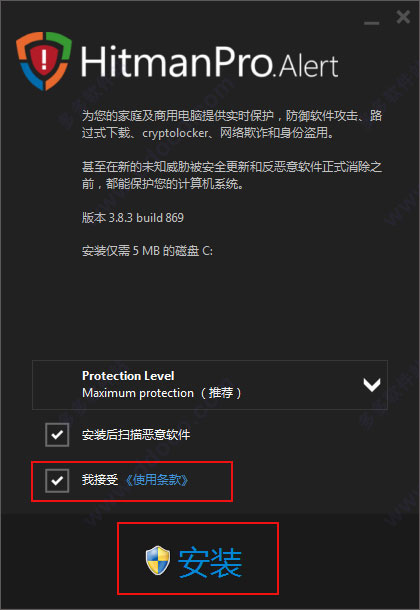
Task: Click the word Alert in the logo
Action: pos(308,66)
